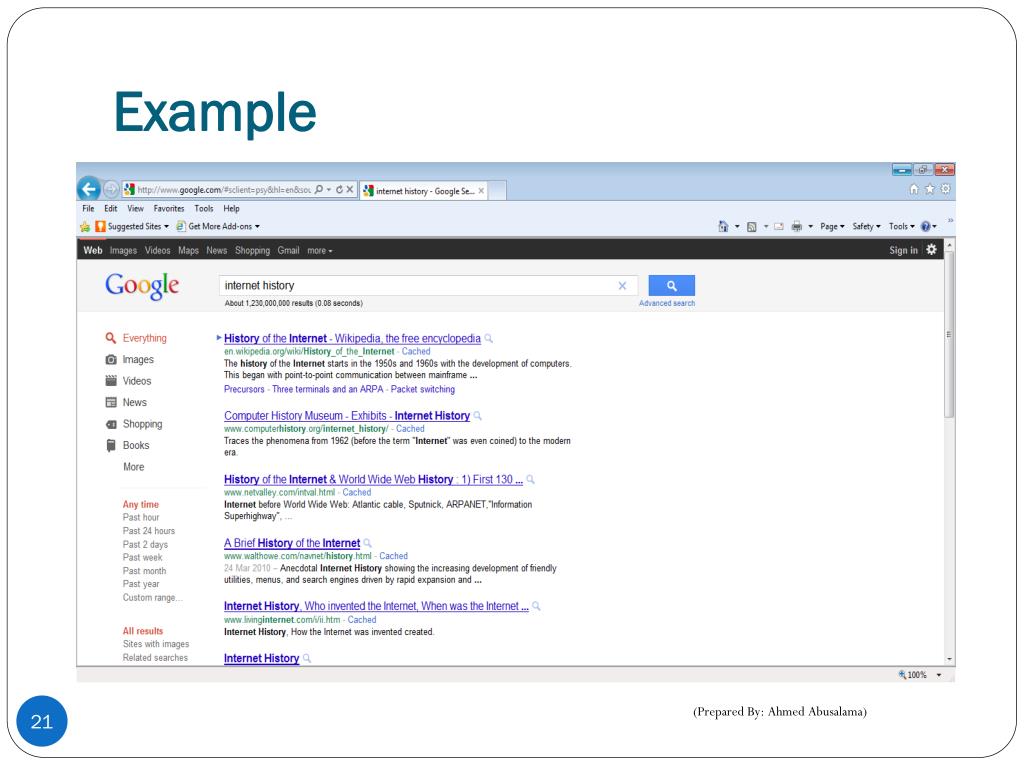Open Favorites with the star icon at top right
Viewport: 1024px width, 768px height.
click(929, 189)
